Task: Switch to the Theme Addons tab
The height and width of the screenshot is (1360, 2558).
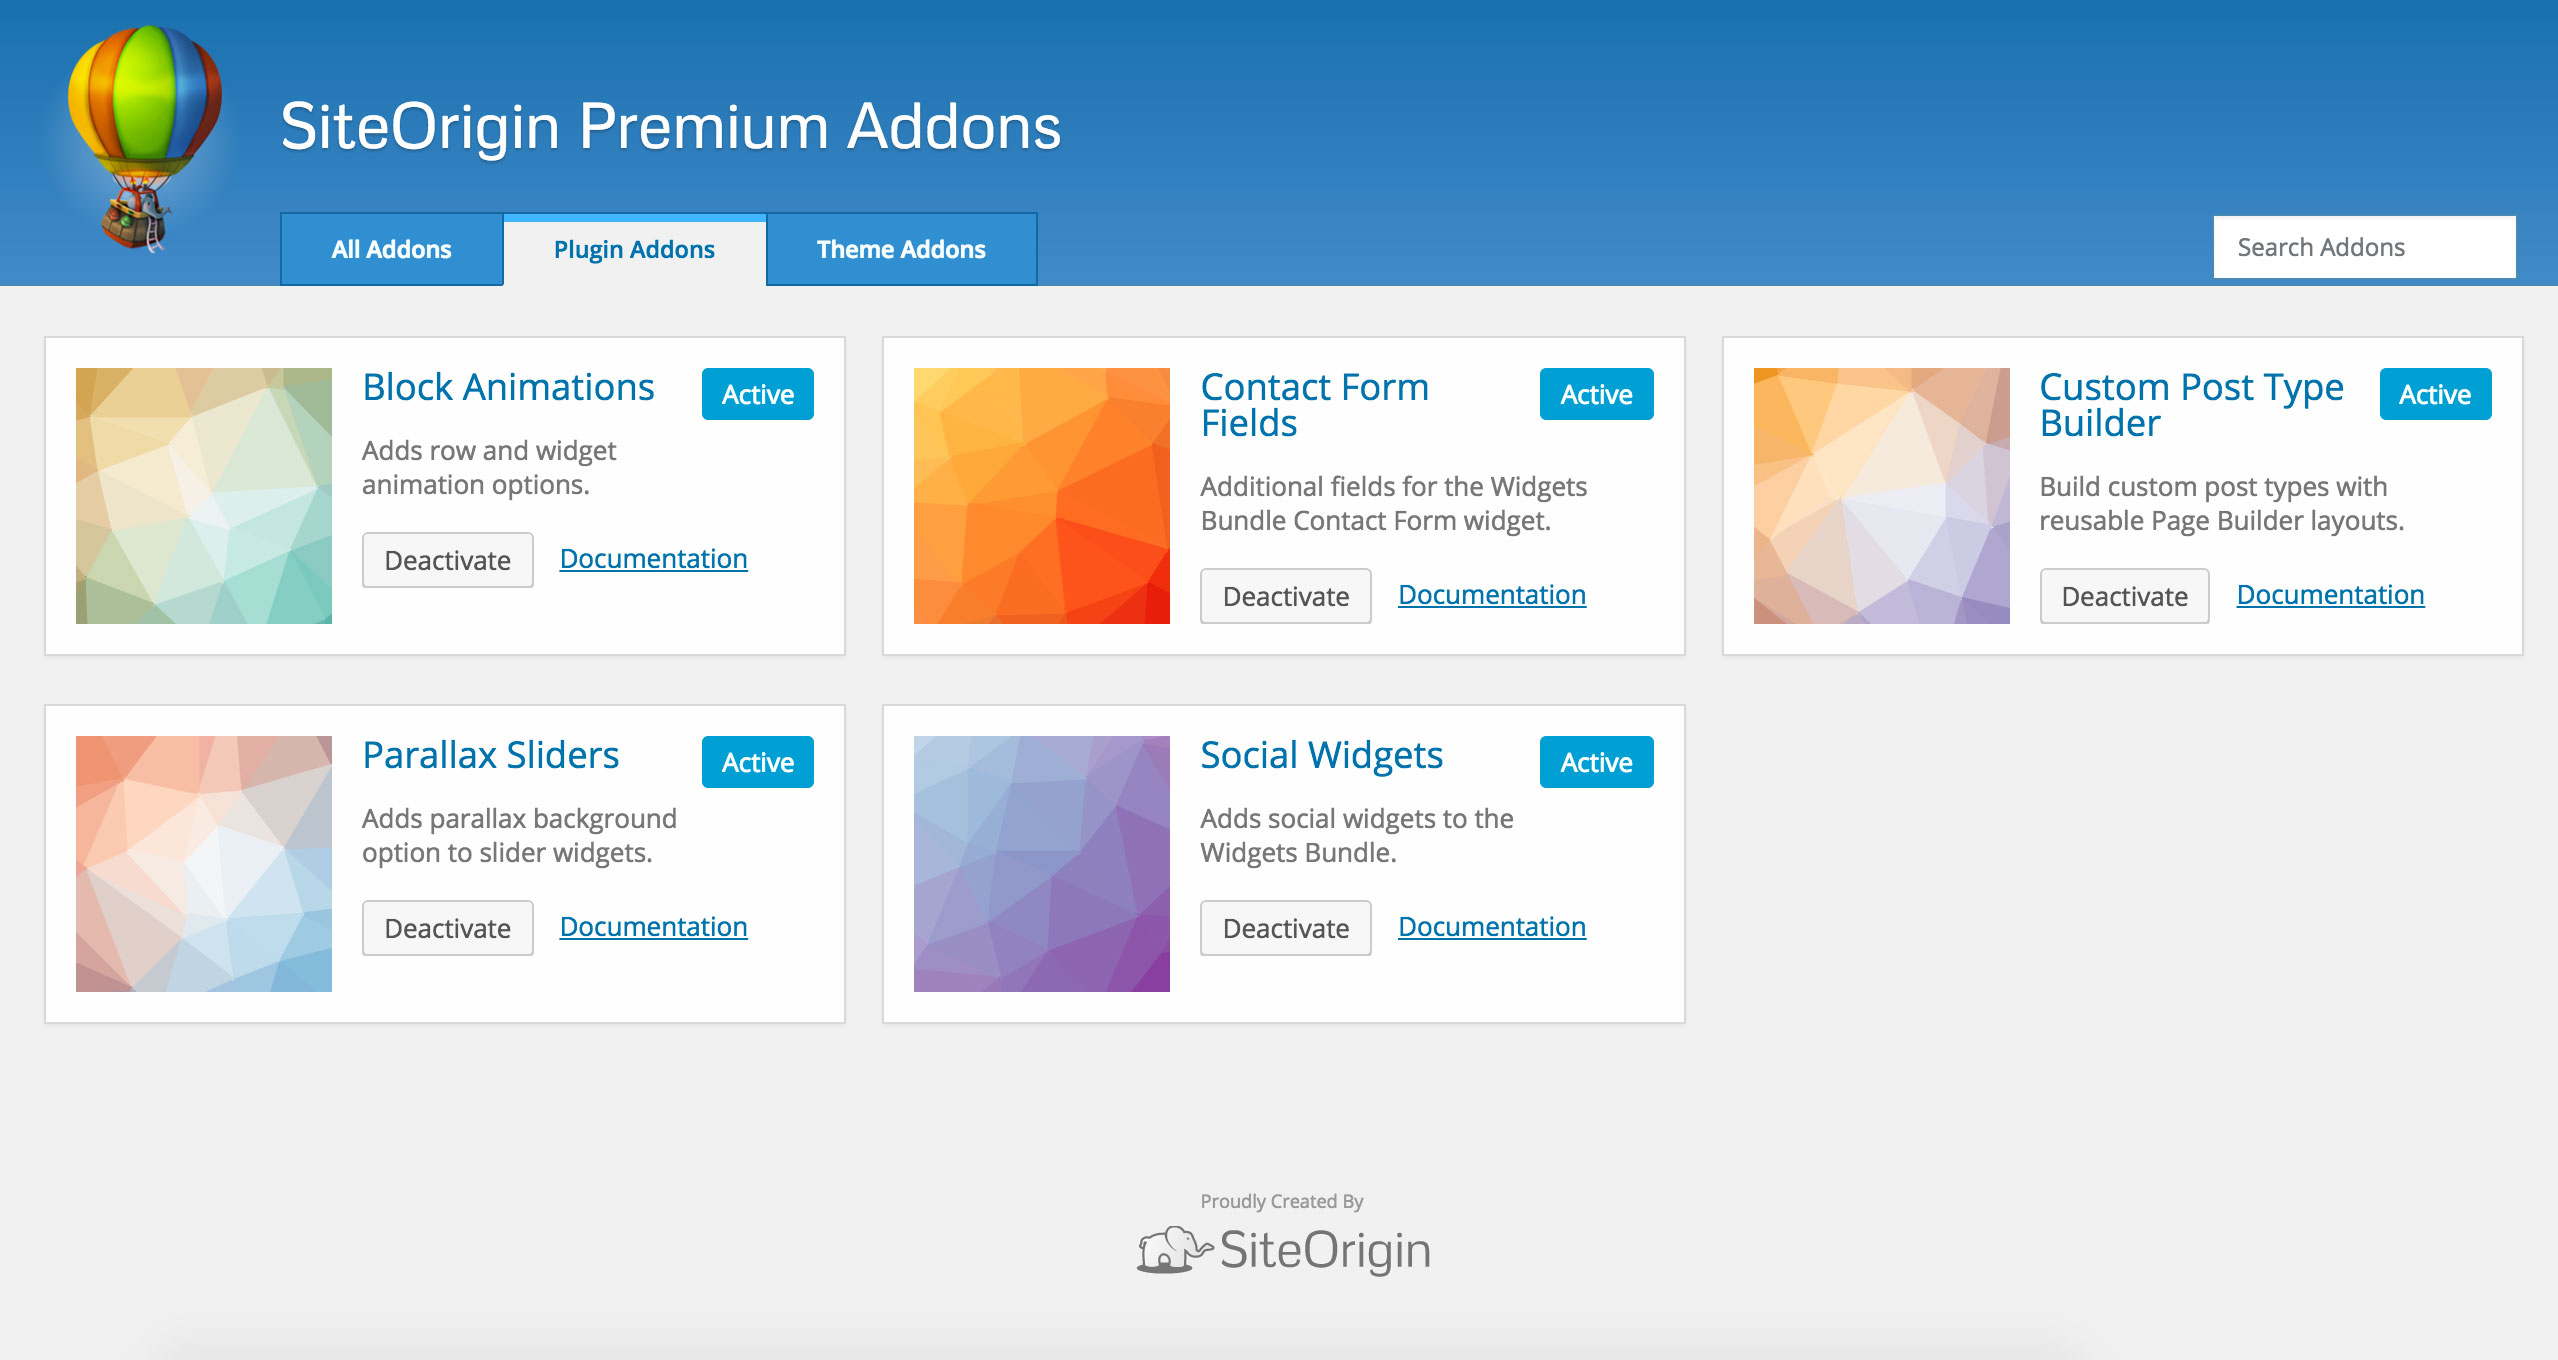Action: pos(900,249)
